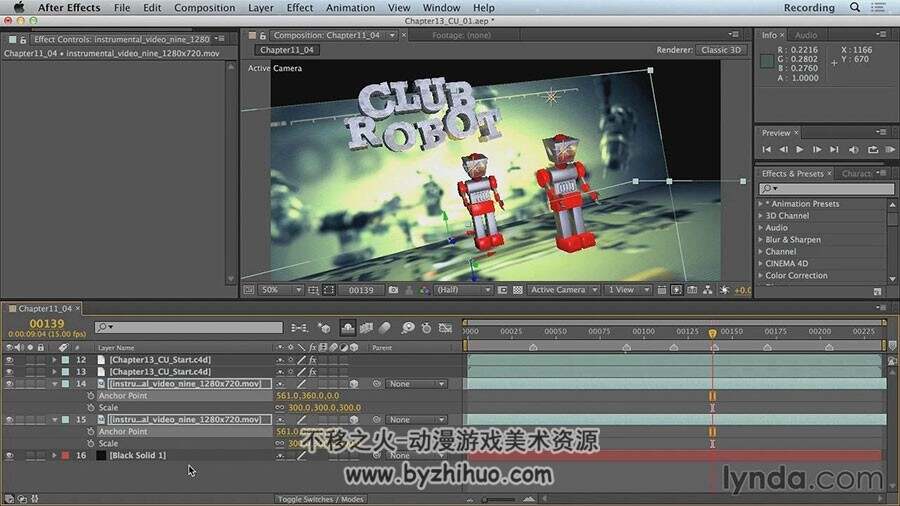
Task: Switch to the Audio panel tab
Action: (805, 35)
